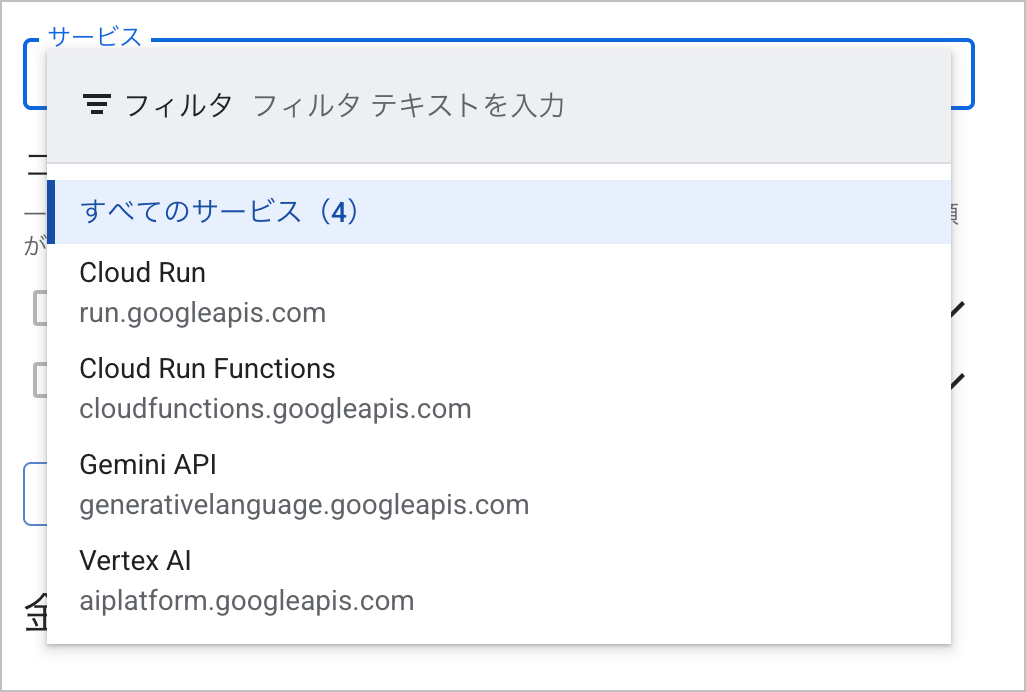Click generativelanguage.googleapis.com text

304,505
